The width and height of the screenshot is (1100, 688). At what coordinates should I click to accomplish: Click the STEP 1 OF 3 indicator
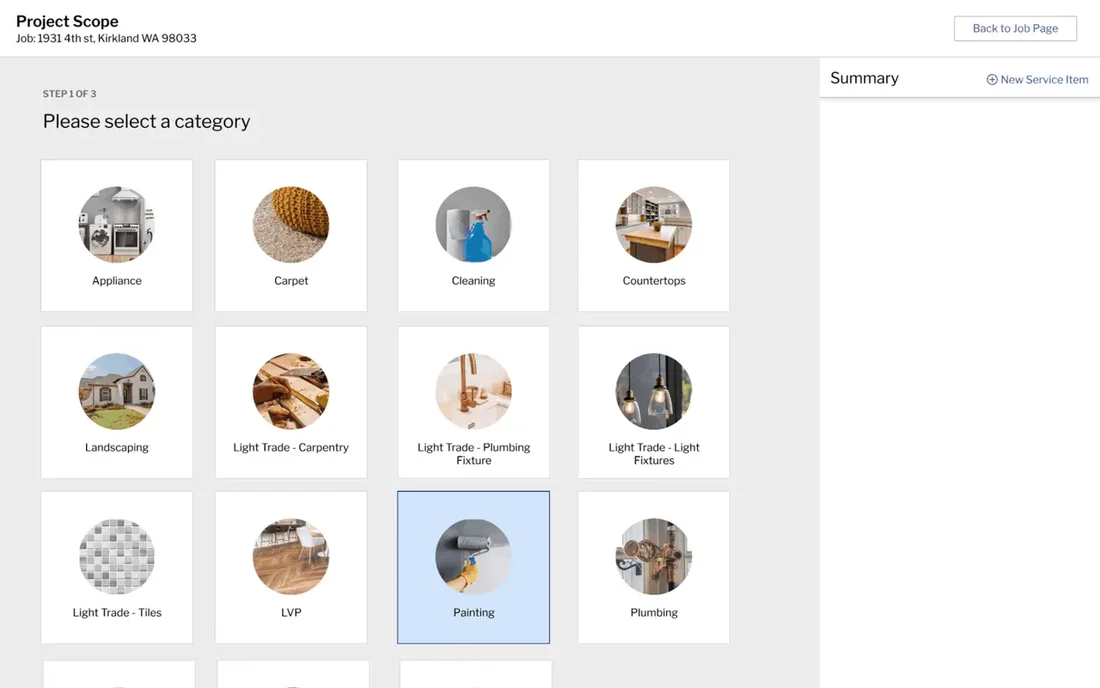click(x=69, y=94)
